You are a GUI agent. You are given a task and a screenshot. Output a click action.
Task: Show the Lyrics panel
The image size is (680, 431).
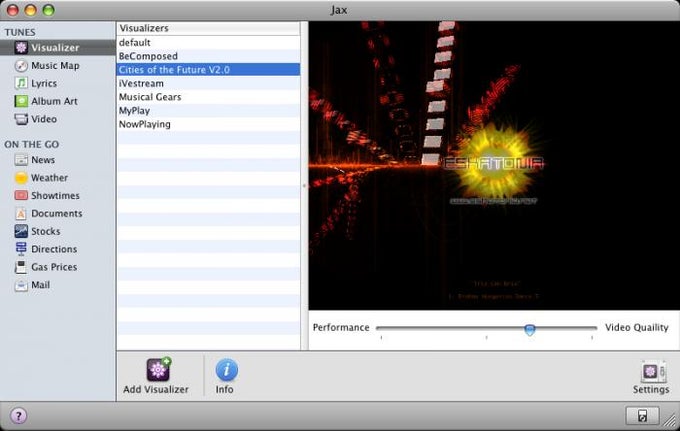pyautogui.click(x=36, y=83)
